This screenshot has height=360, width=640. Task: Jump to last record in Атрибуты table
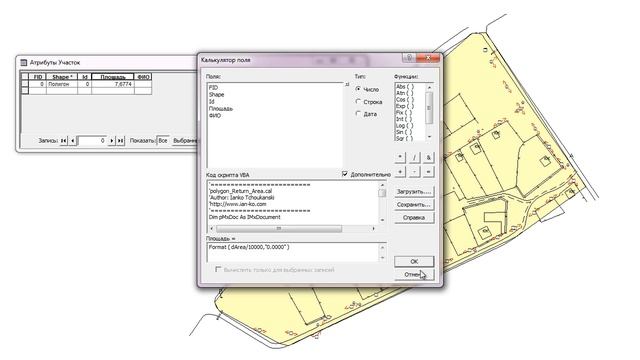click(x=120, y=140)
